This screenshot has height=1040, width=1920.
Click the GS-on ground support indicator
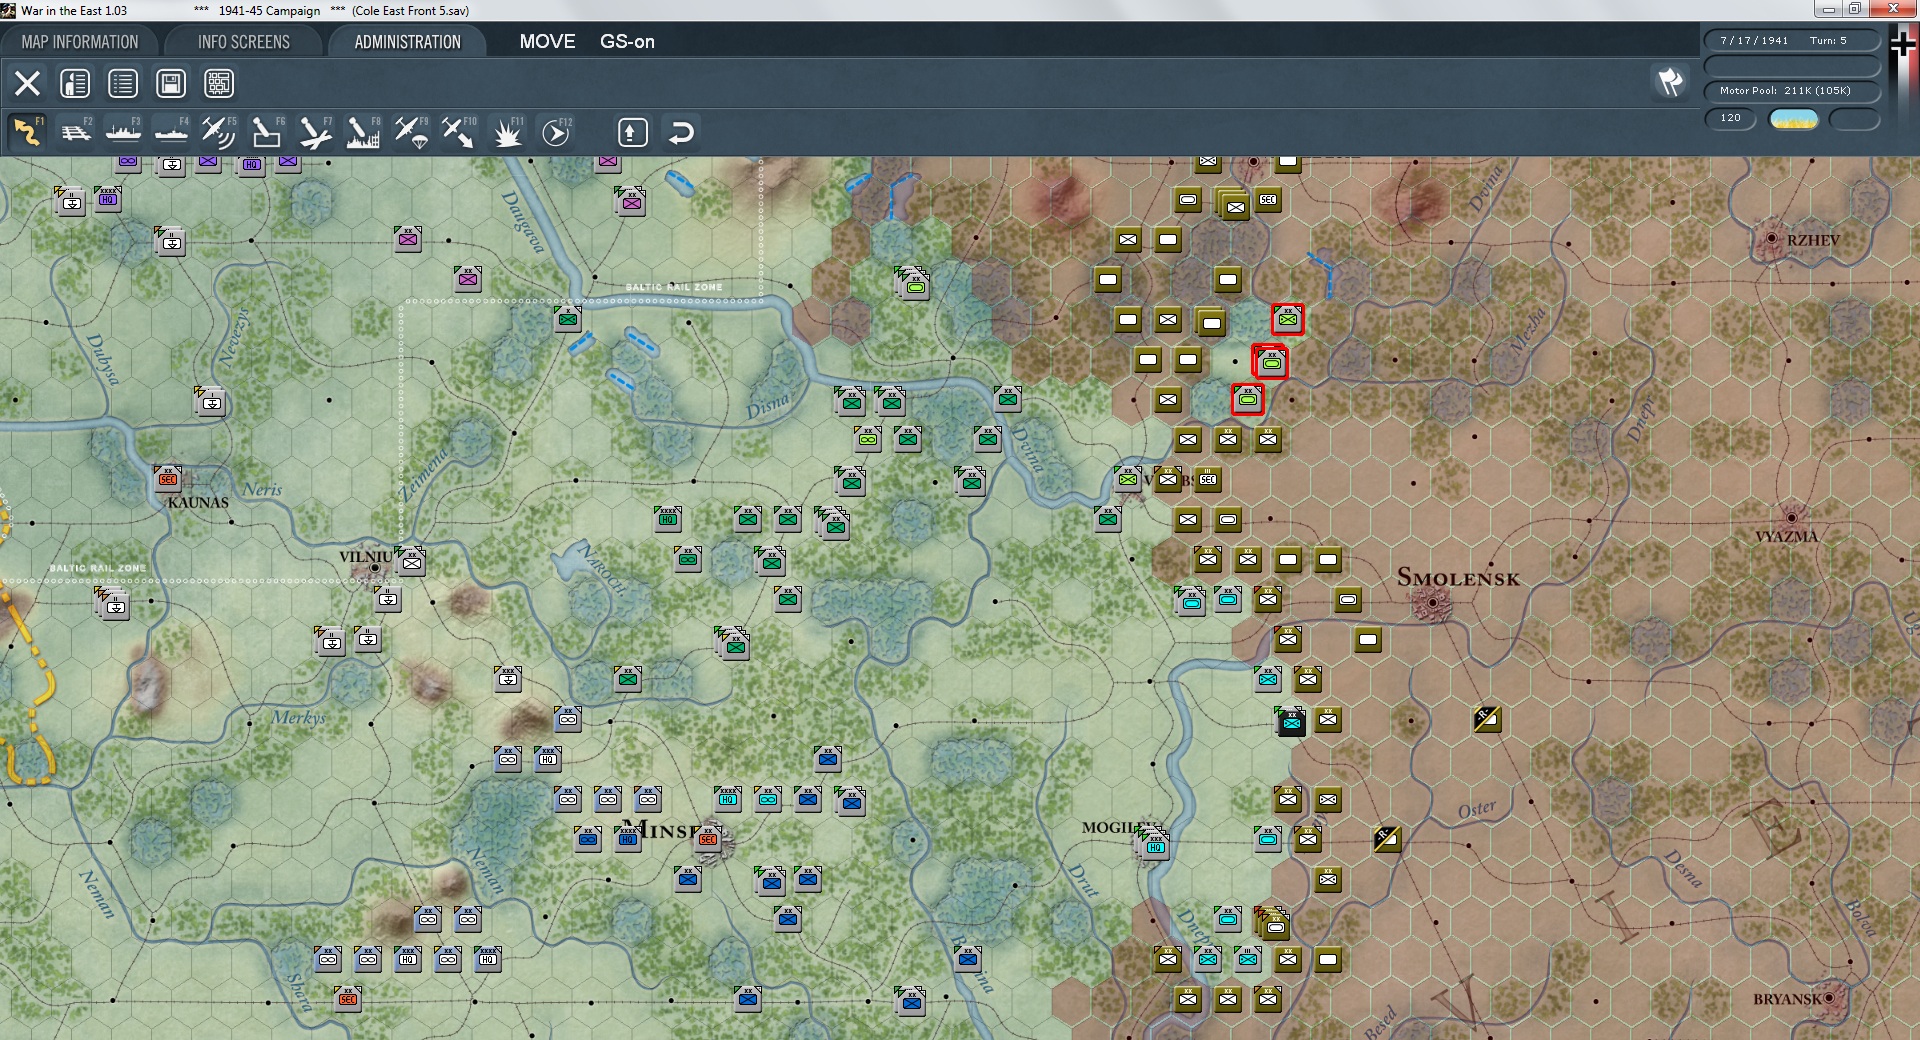click(x=627, y=42)
